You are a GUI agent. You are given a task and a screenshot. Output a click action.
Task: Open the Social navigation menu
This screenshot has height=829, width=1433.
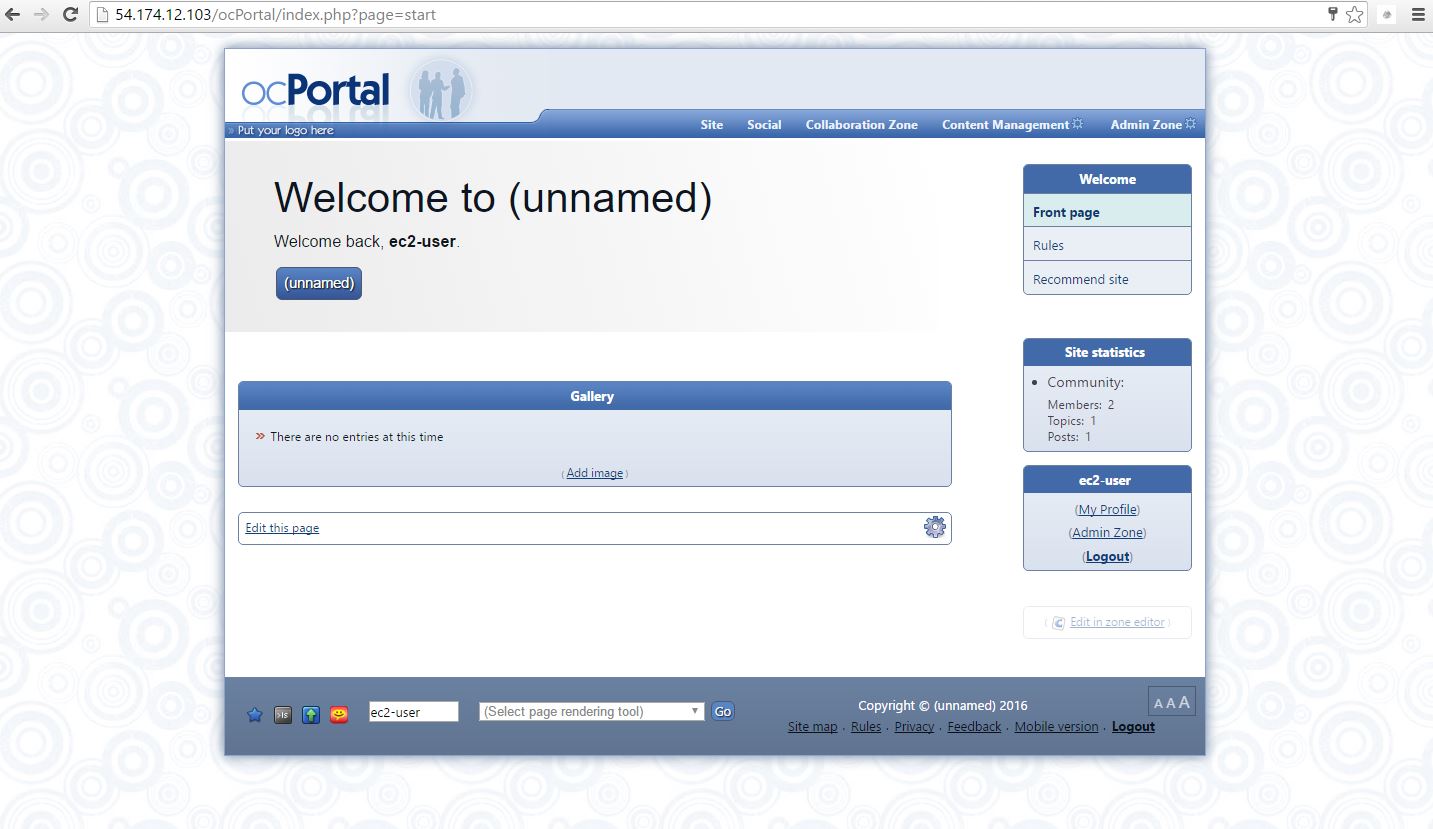(x=764, y=125)
